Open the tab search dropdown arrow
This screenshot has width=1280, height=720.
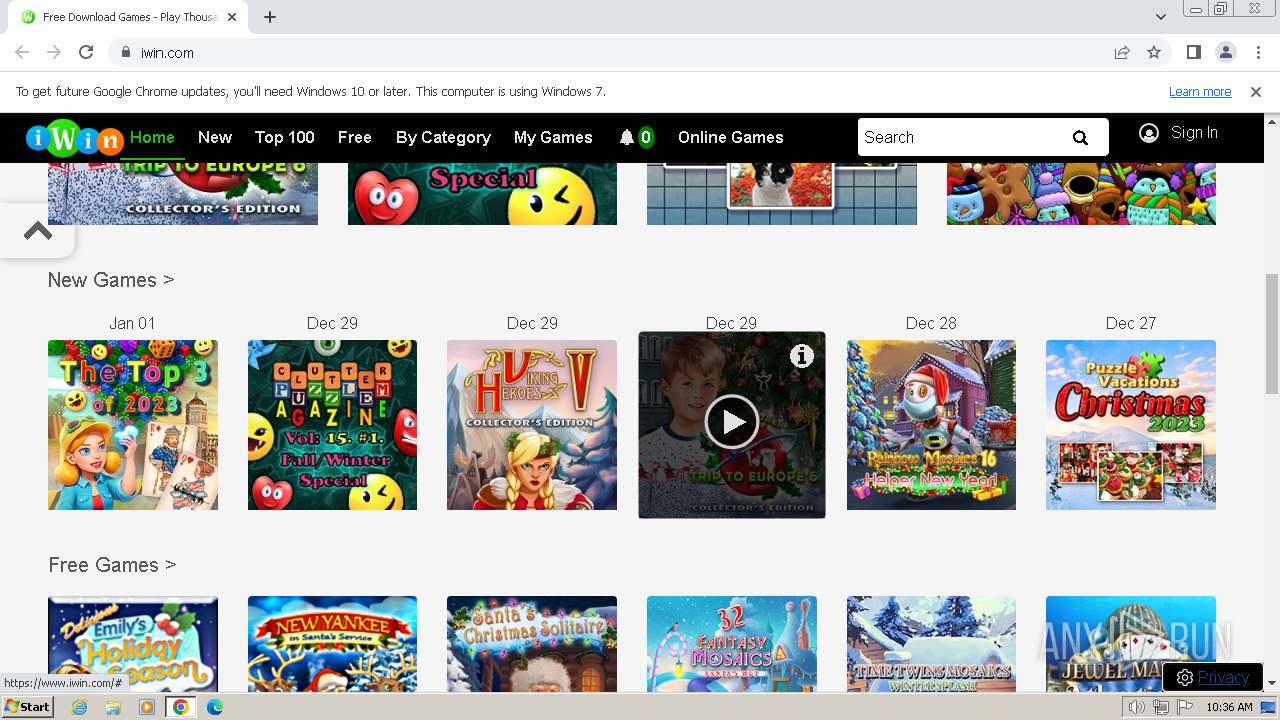pyautogui.click(x=1161, y=17)
